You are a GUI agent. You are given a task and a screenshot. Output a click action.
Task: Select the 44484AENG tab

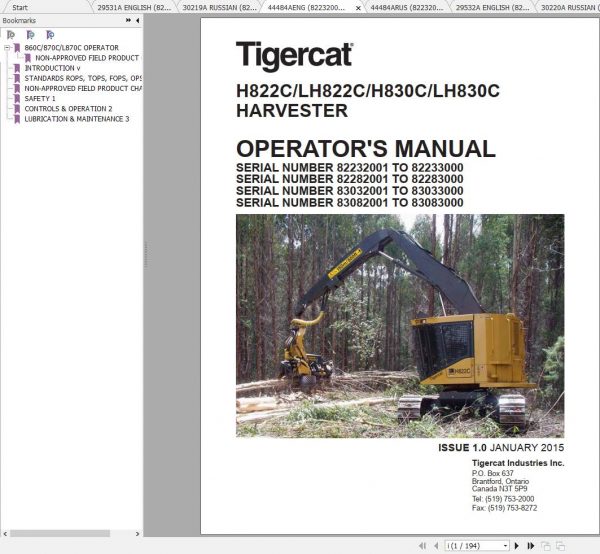coord(306,7)
